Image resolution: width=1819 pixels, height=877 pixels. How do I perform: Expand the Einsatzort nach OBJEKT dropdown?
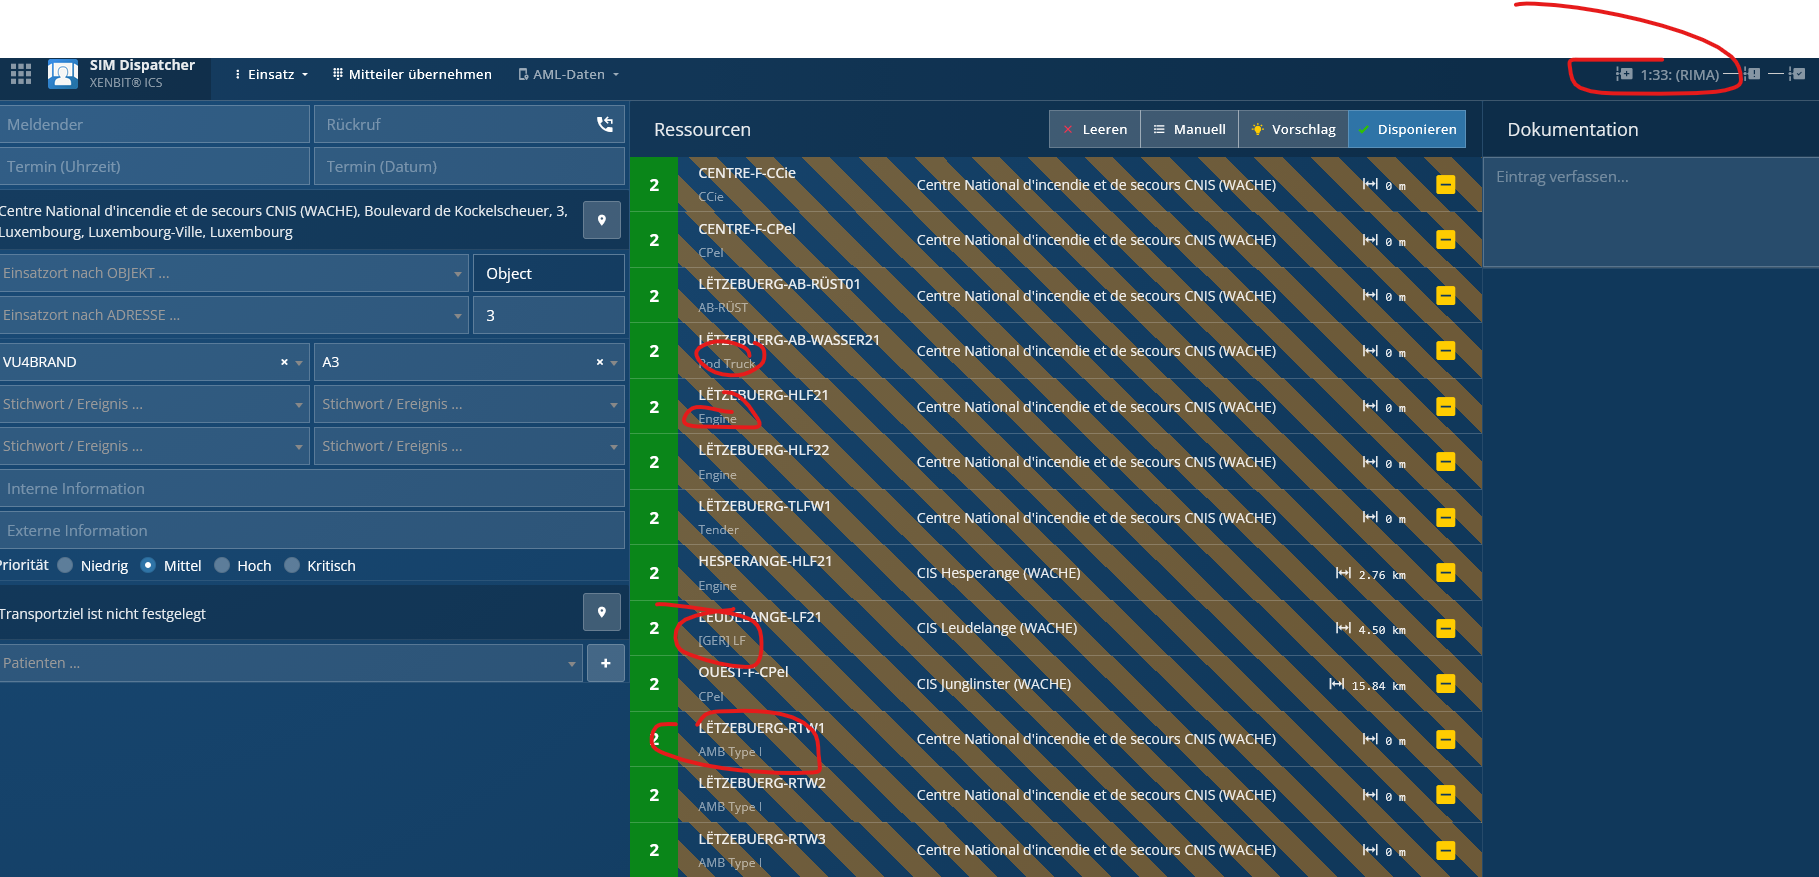pos(457,274)
